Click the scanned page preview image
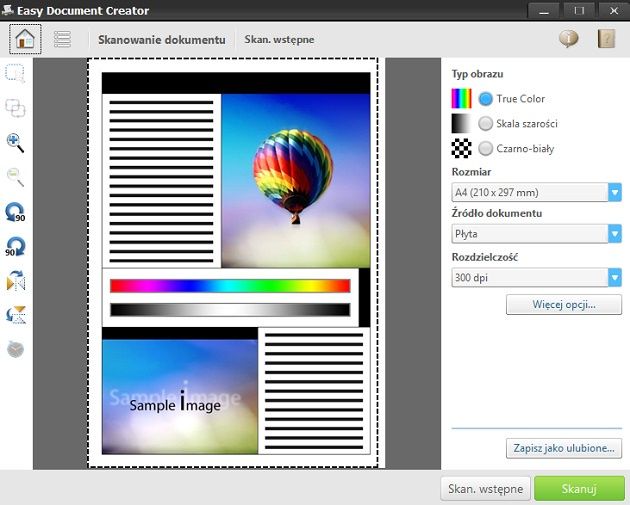The image size is (630, 505). click(236, 263)
